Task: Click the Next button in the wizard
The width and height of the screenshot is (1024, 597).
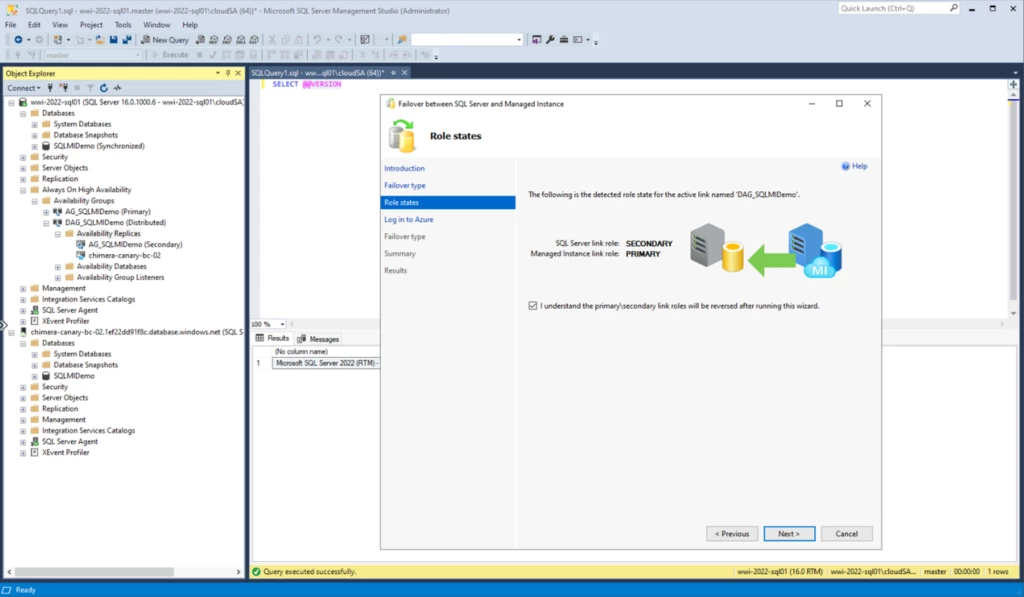Action: tap(789, 533)
